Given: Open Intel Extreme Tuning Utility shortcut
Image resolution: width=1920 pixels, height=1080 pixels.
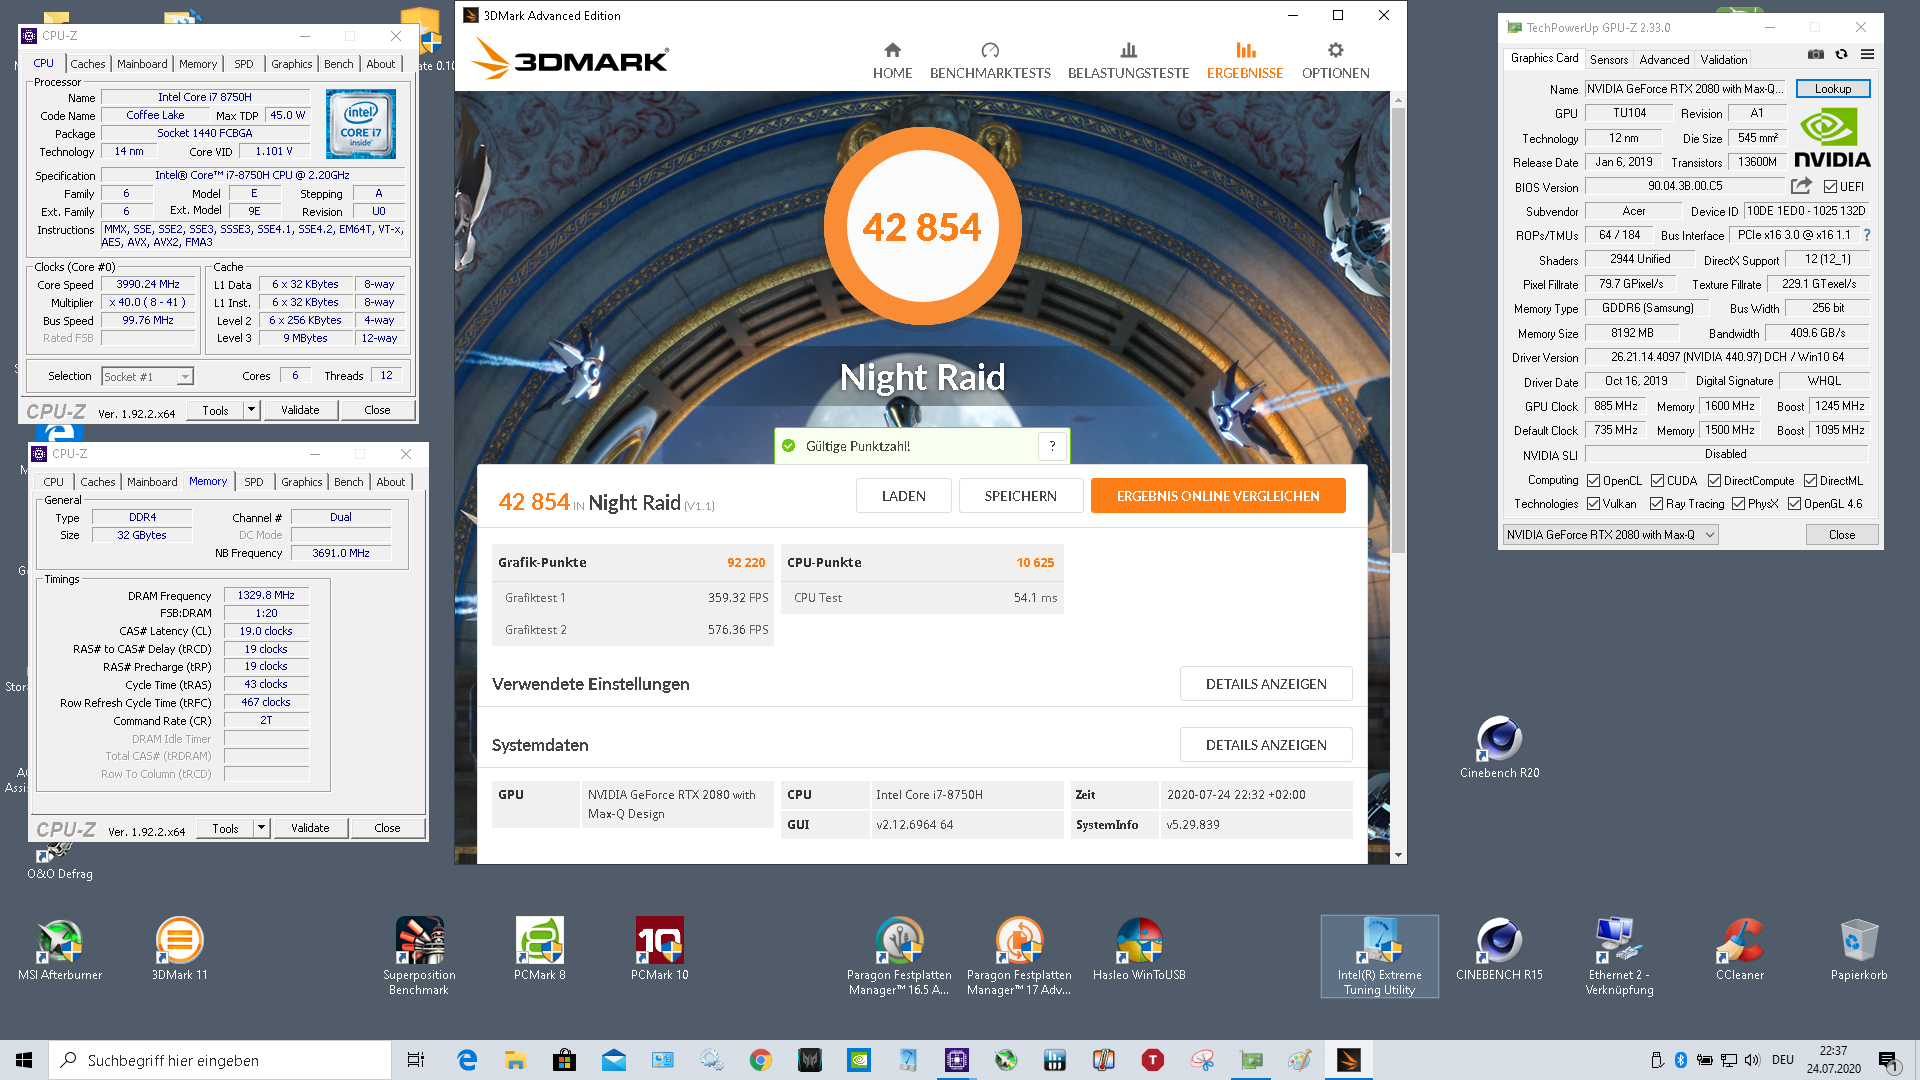Looking at the screenshot, I should pyautogui.click(x=1379, y=956).
